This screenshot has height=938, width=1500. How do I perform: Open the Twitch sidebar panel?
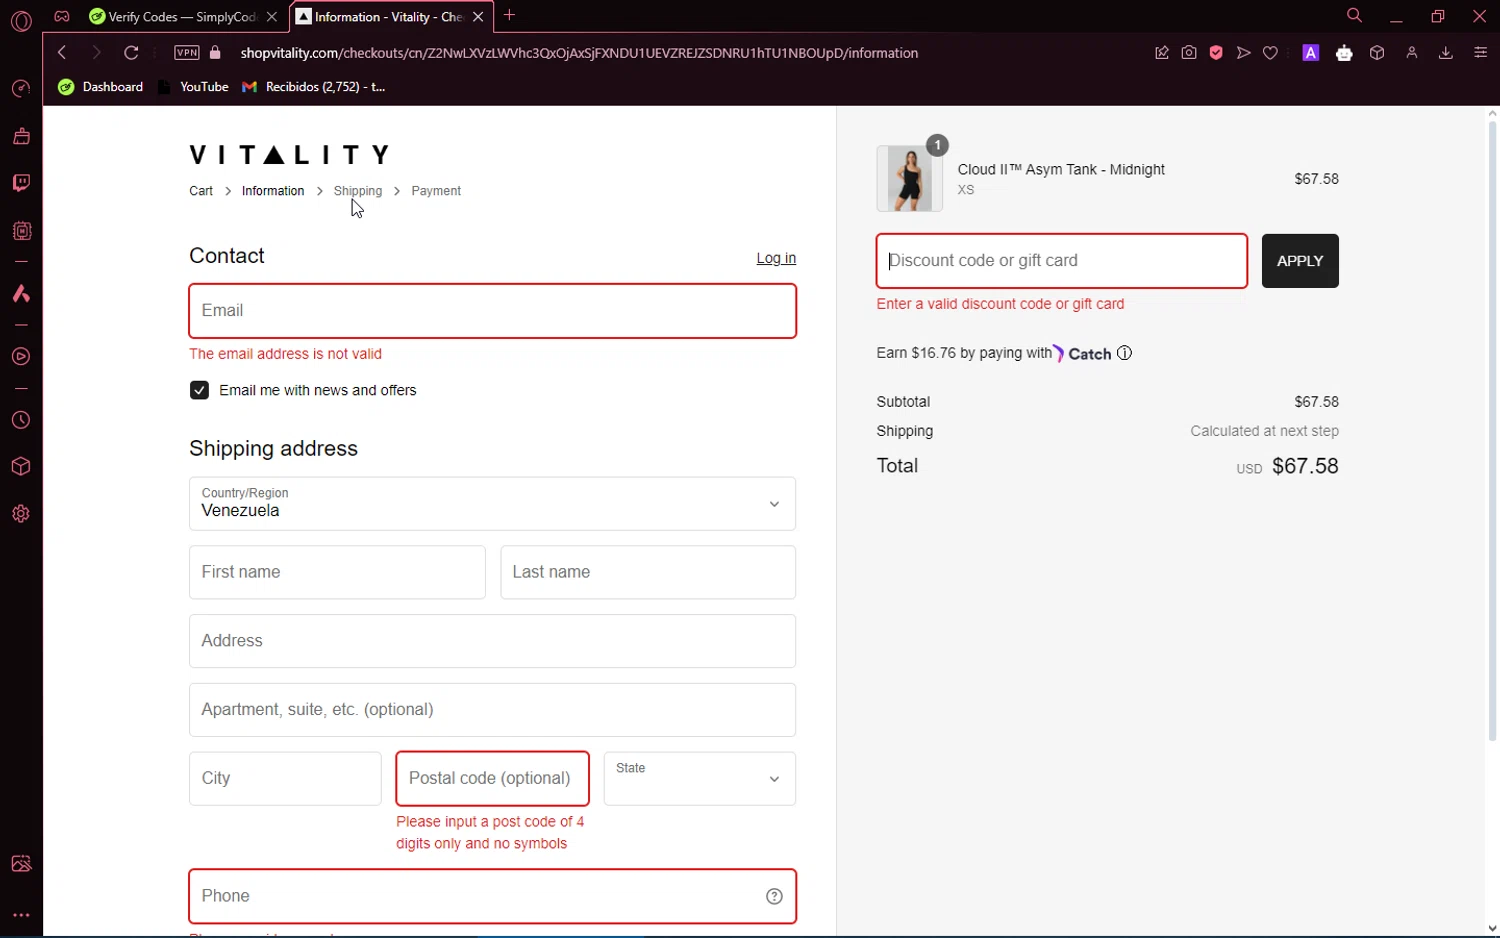click(21, 183)
